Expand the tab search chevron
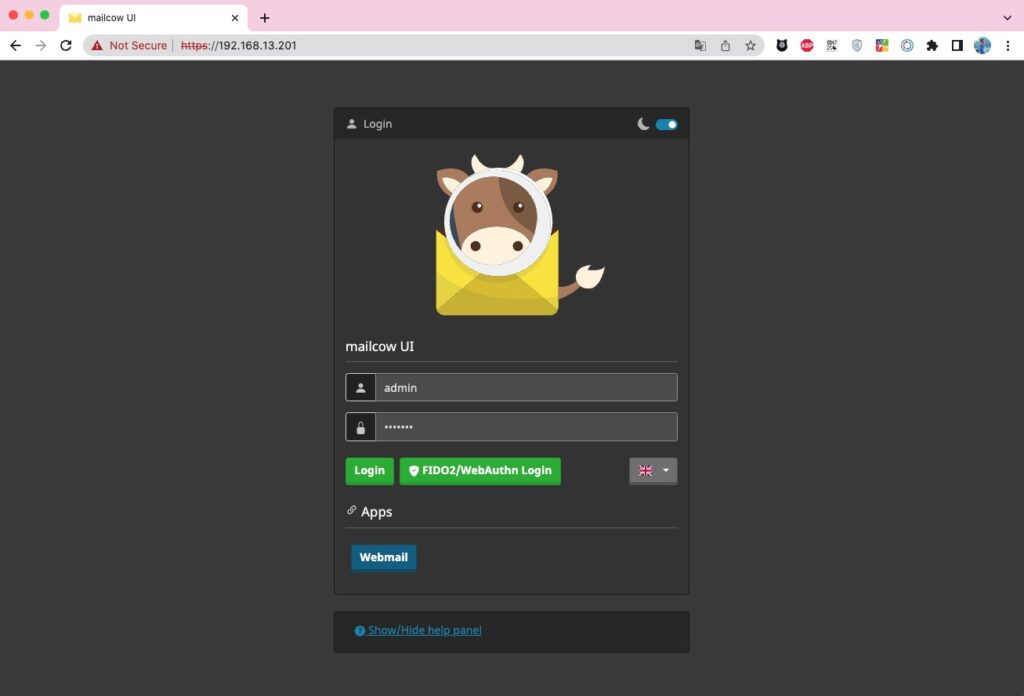This screenshot has height=696, width=1024. (x=1007, y=18)
